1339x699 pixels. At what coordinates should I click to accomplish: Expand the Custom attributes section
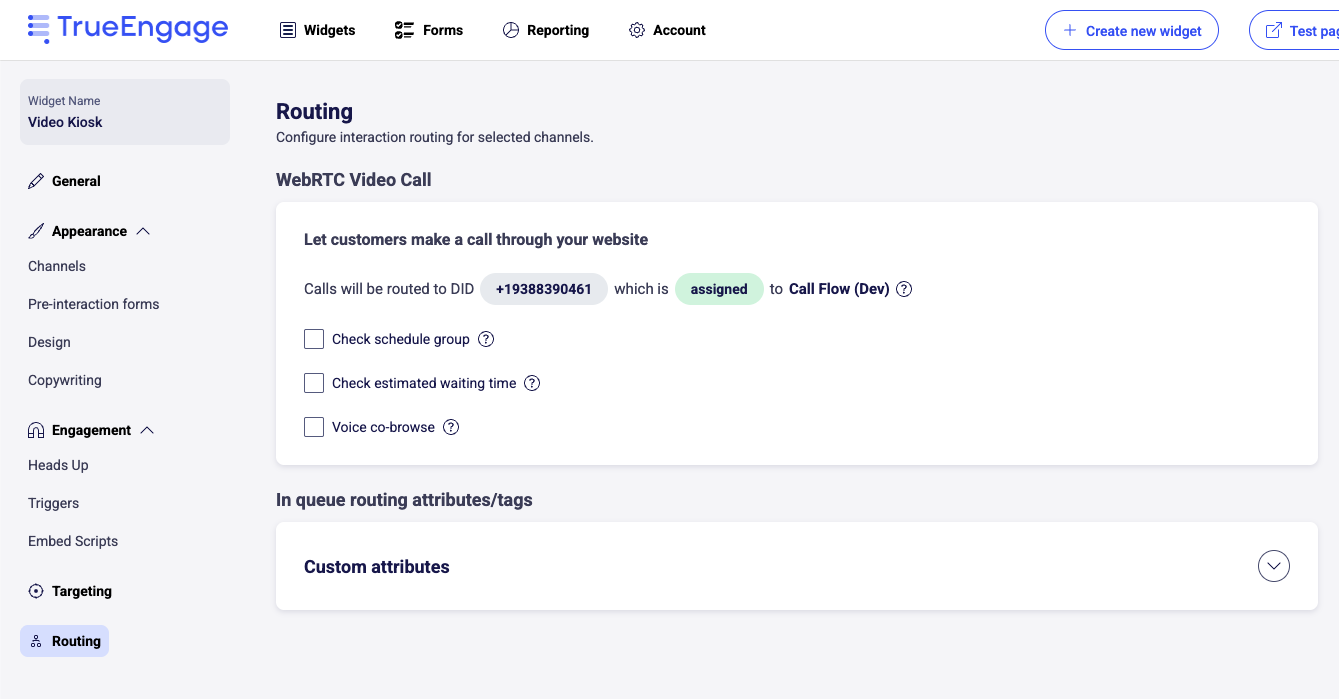(1273, 566)
